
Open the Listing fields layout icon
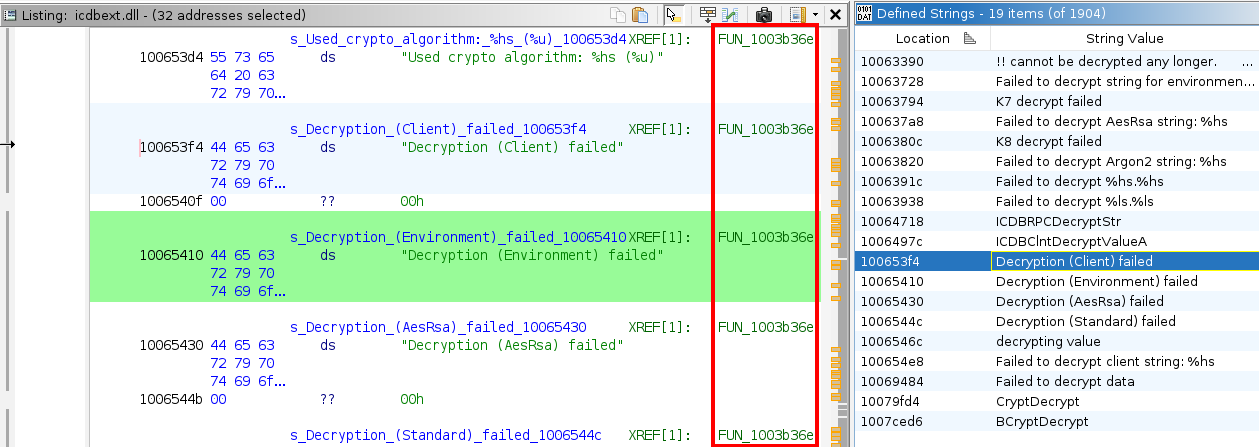point(797,15)
